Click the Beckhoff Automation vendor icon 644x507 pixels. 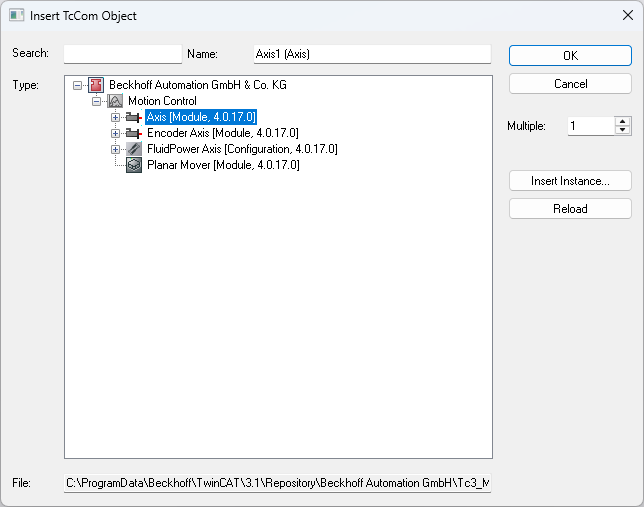click(x=96, y=85)
